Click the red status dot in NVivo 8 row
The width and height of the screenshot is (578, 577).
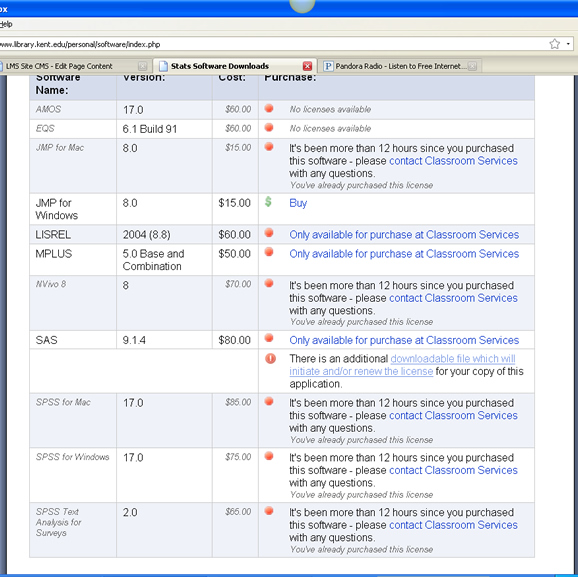[269, 284]
